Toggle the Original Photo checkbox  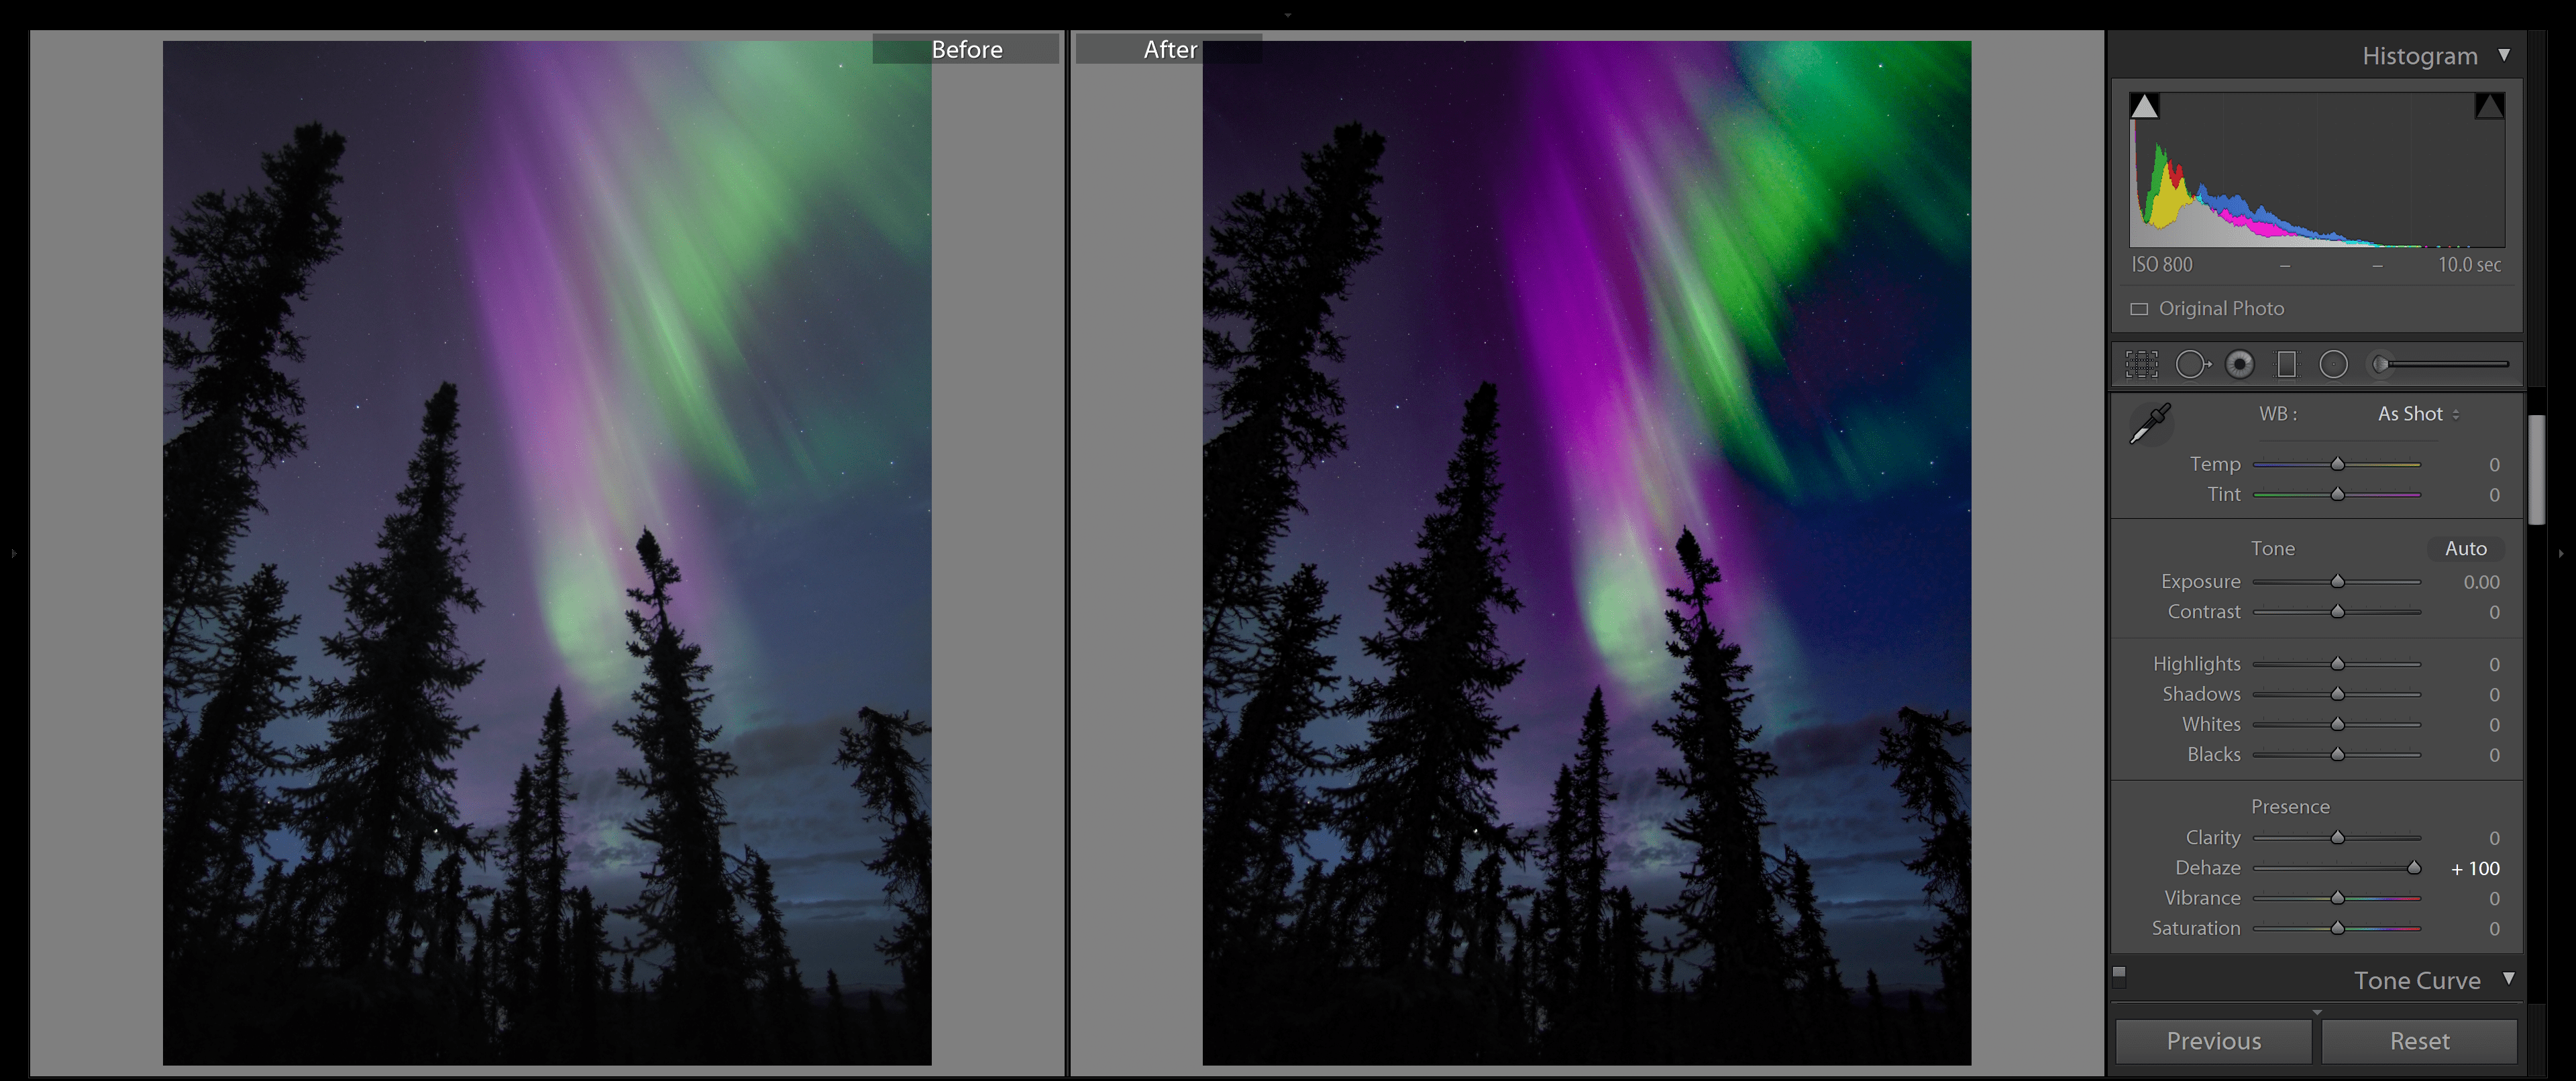coord(2140,308)
